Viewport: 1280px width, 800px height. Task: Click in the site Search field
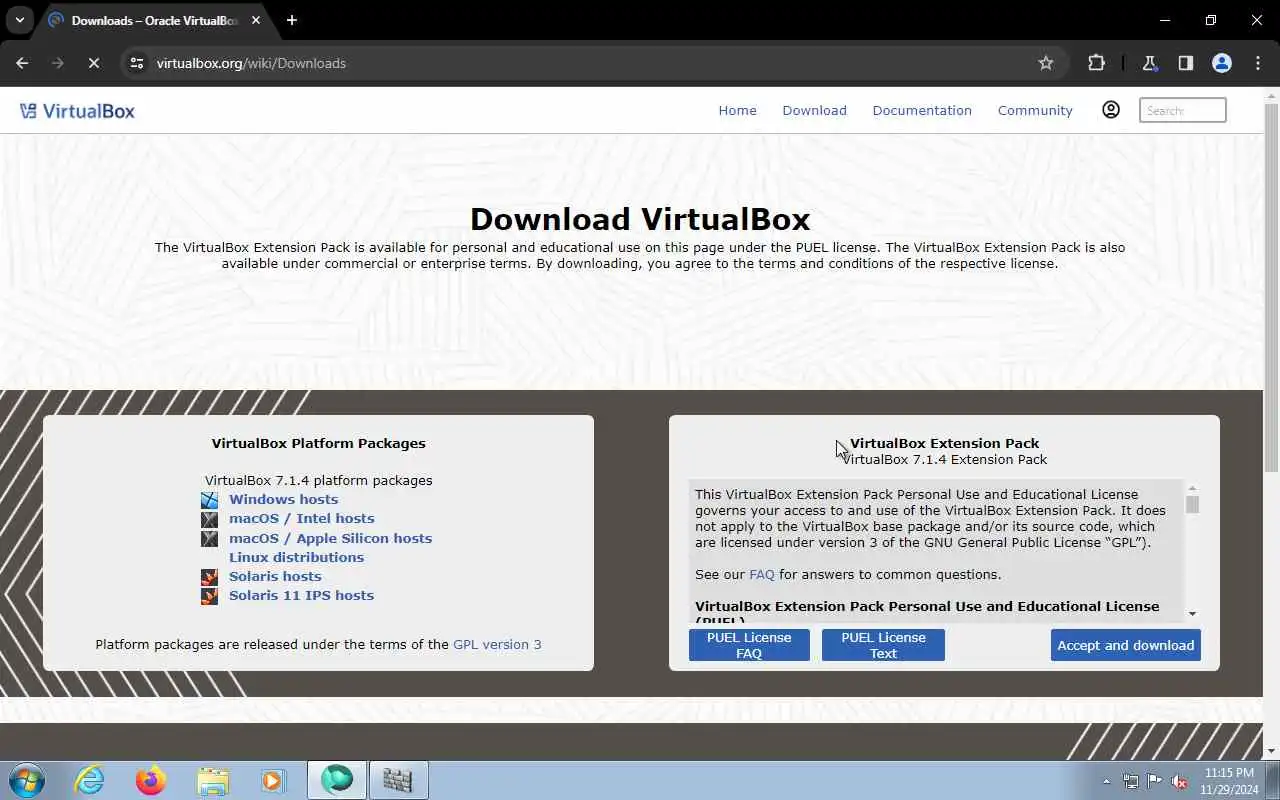coord(1183,110)
